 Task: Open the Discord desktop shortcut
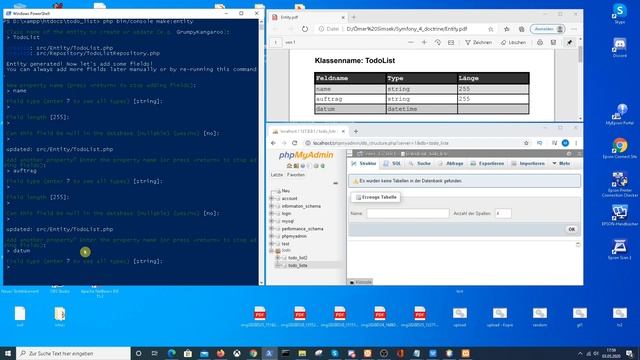(x=620, y=47)
